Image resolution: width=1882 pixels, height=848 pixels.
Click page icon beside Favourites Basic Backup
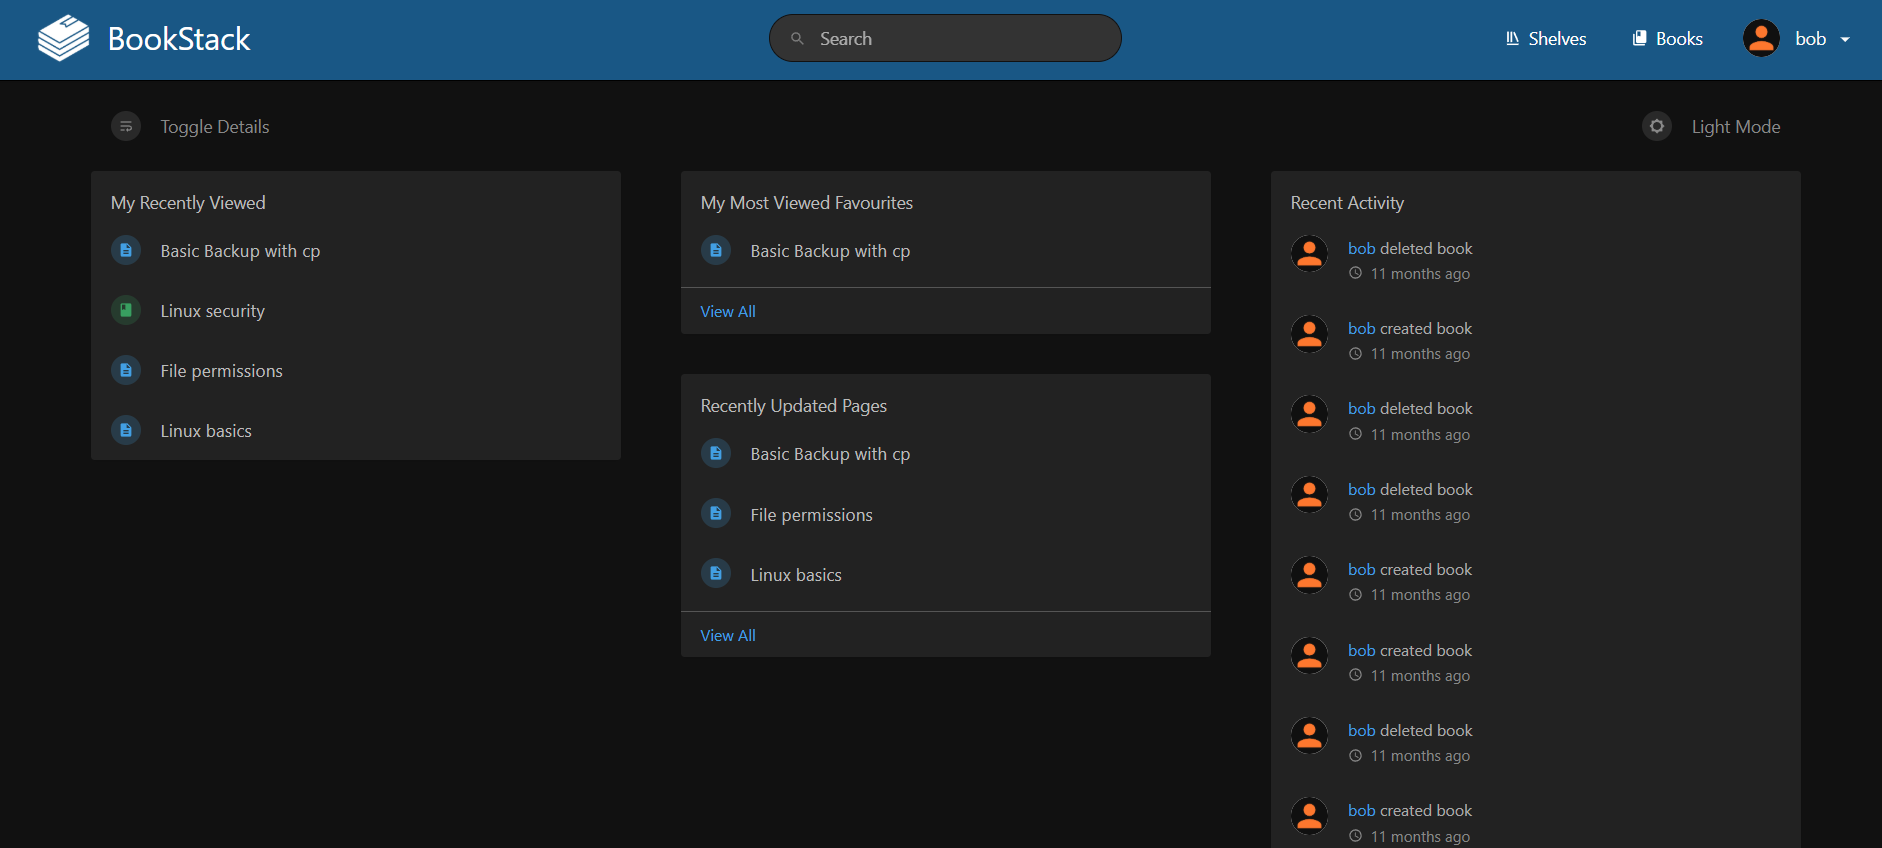pos(716,250)
